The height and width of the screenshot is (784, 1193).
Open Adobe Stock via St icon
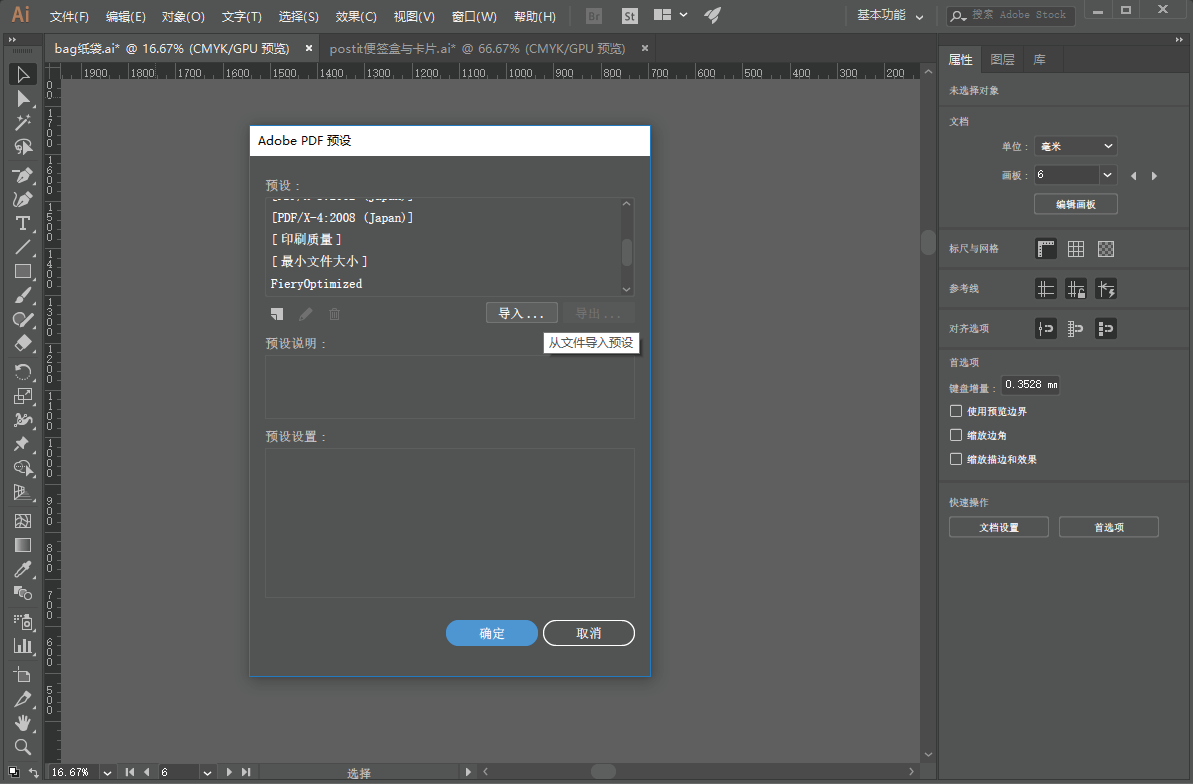click(629, 16)
